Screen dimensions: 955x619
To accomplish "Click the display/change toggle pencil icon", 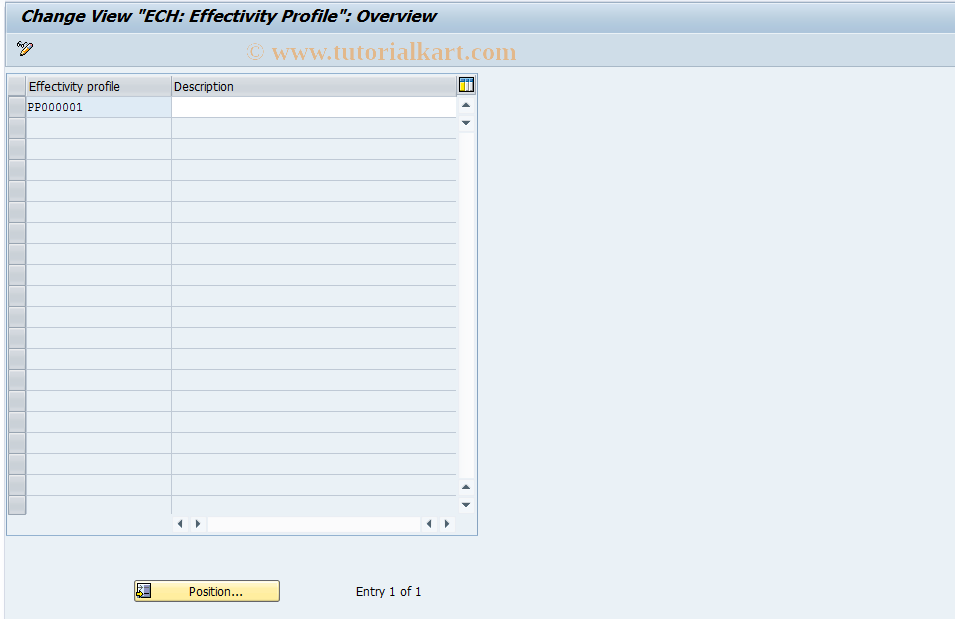I will pos(25,48).
